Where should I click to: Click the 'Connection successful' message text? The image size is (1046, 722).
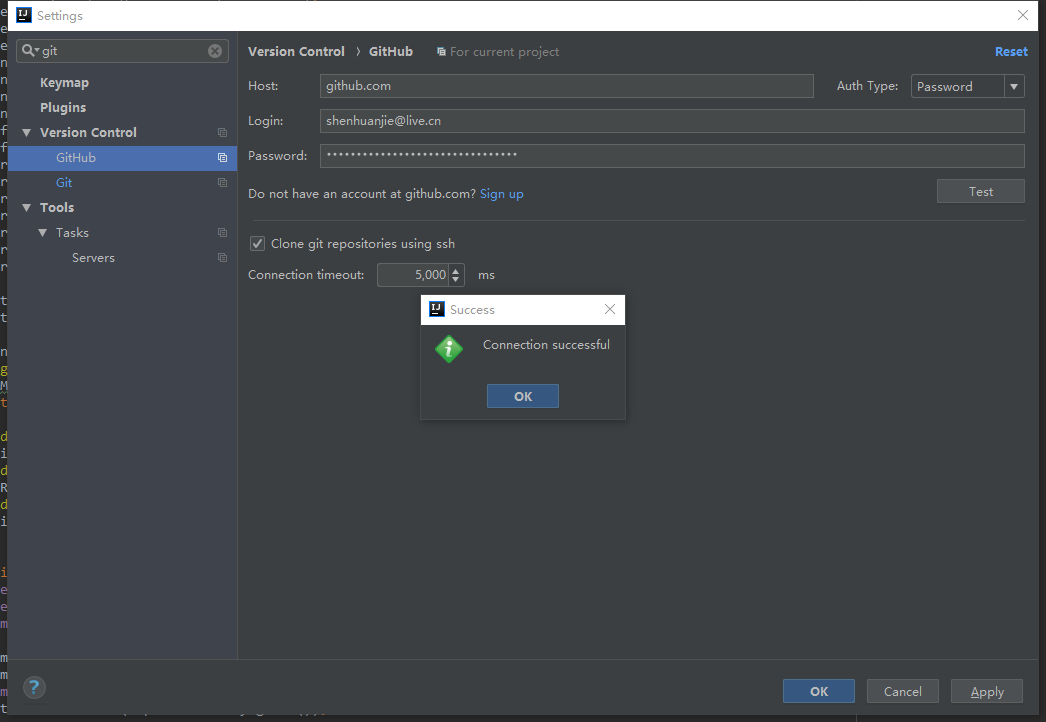(546, 345)
